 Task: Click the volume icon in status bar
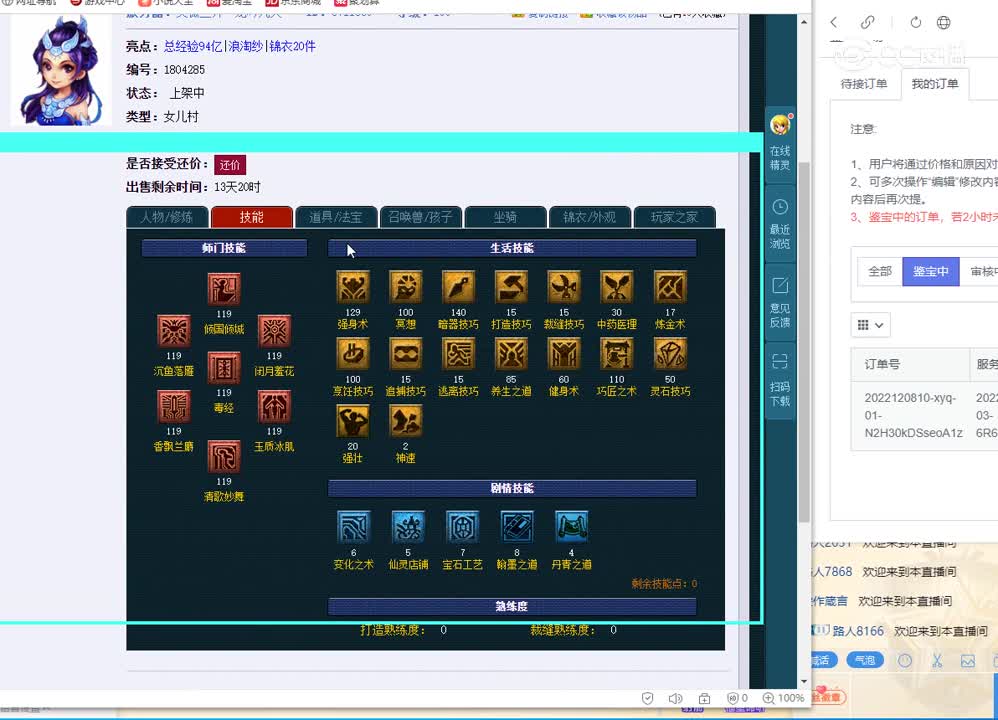pos(675,698)
